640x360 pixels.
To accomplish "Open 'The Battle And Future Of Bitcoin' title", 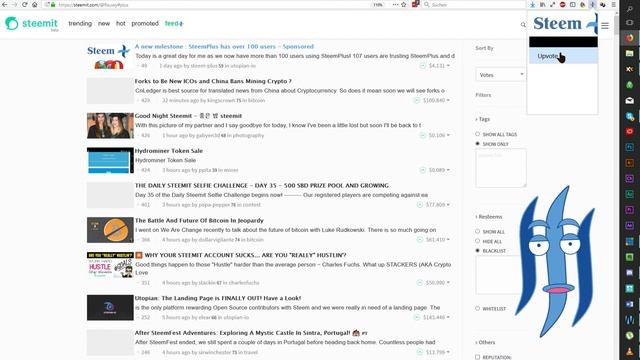I will [199, 220].
